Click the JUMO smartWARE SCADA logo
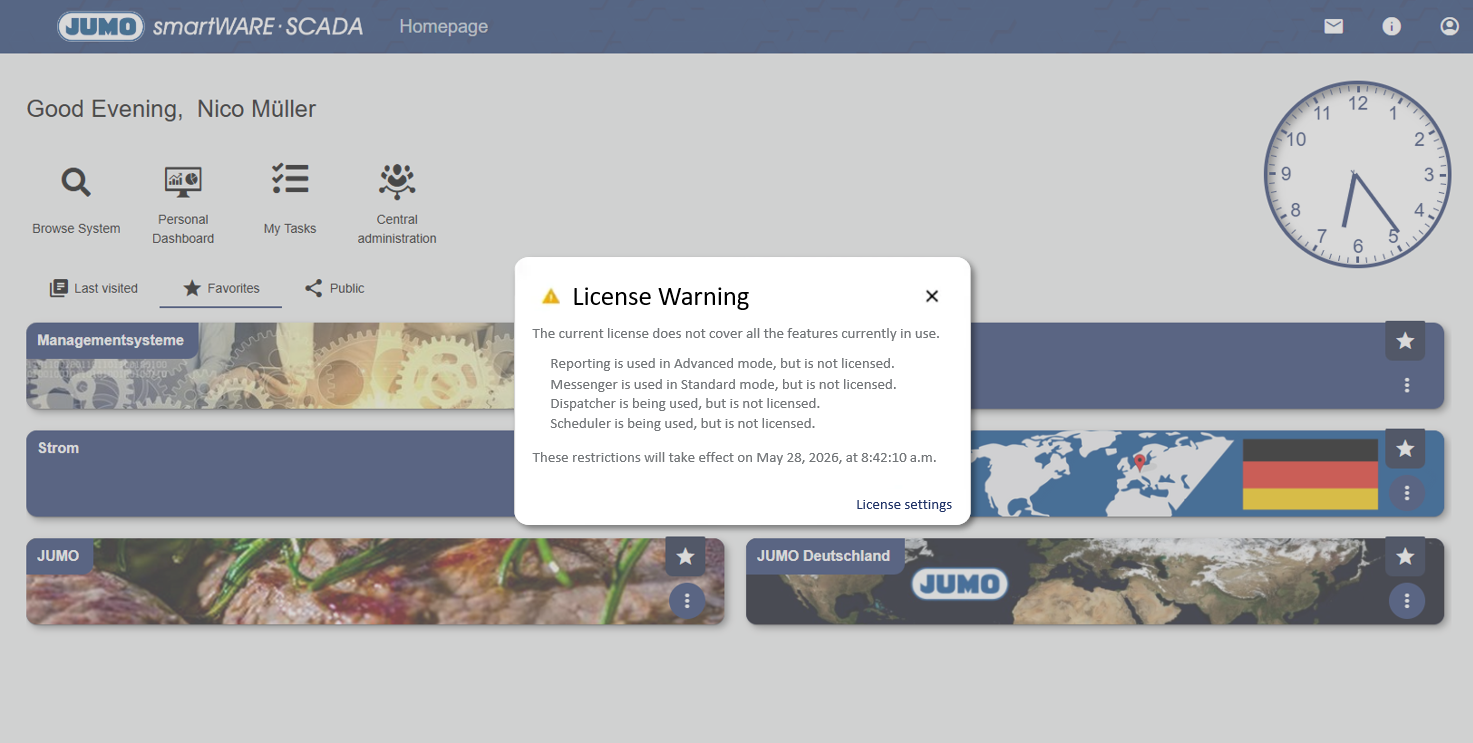Viewport: 1473px width, 743px height. pyautogui.click(x=210, y=26)
